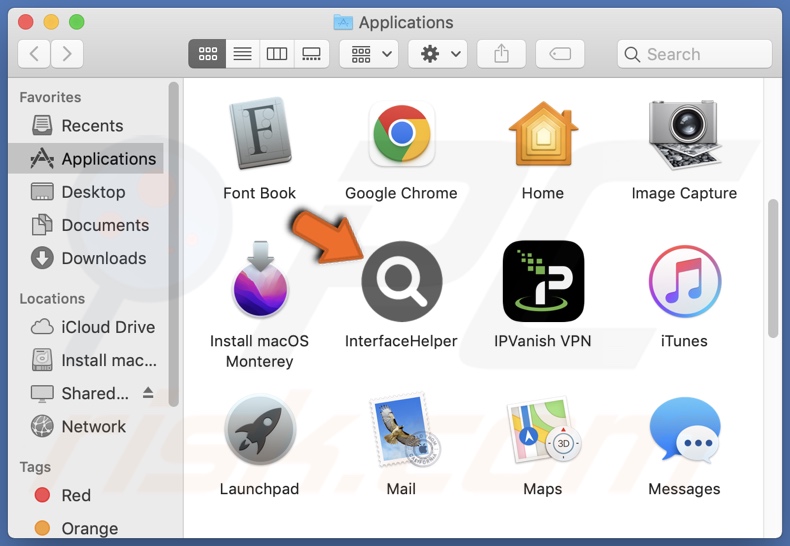Viewport: 790px width, 546px height.
Task: Filter by the Red tag
Action: [86, 495]
